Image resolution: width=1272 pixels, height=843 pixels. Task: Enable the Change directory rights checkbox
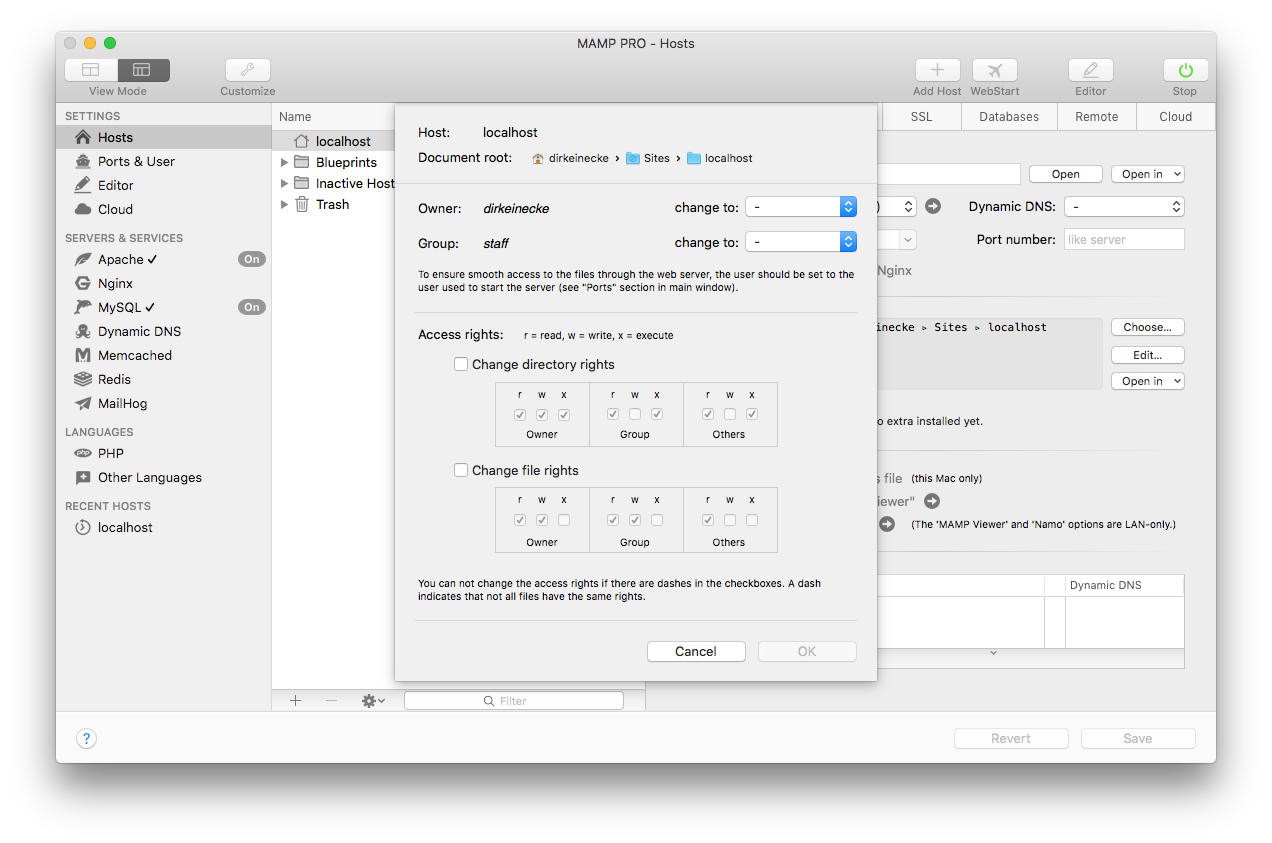point(461,365)
